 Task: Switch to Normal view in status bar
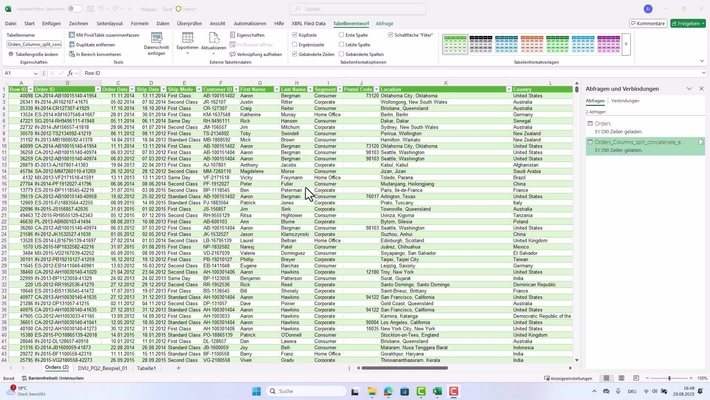pos(606,378)
